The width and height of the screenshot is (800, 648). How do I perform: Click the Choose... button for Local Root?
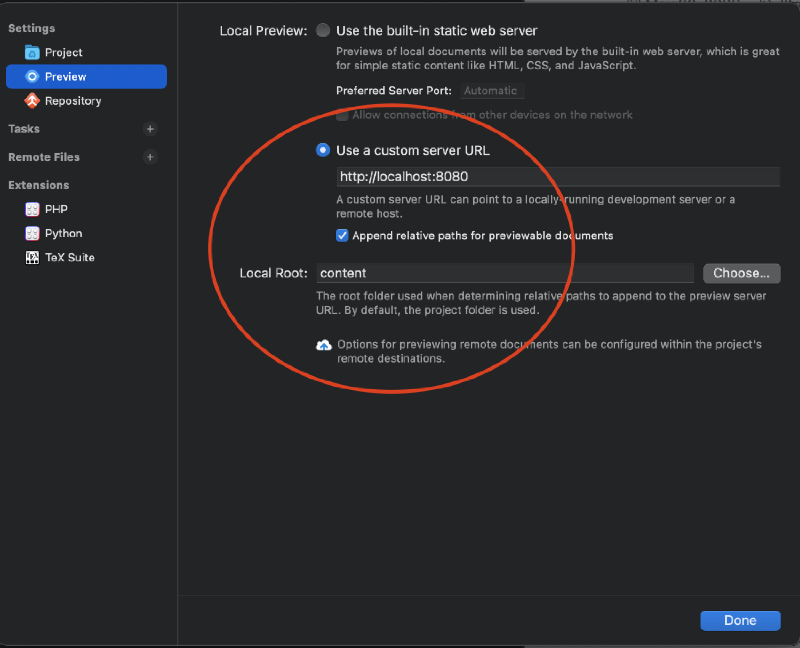click(x=741, y=273)
